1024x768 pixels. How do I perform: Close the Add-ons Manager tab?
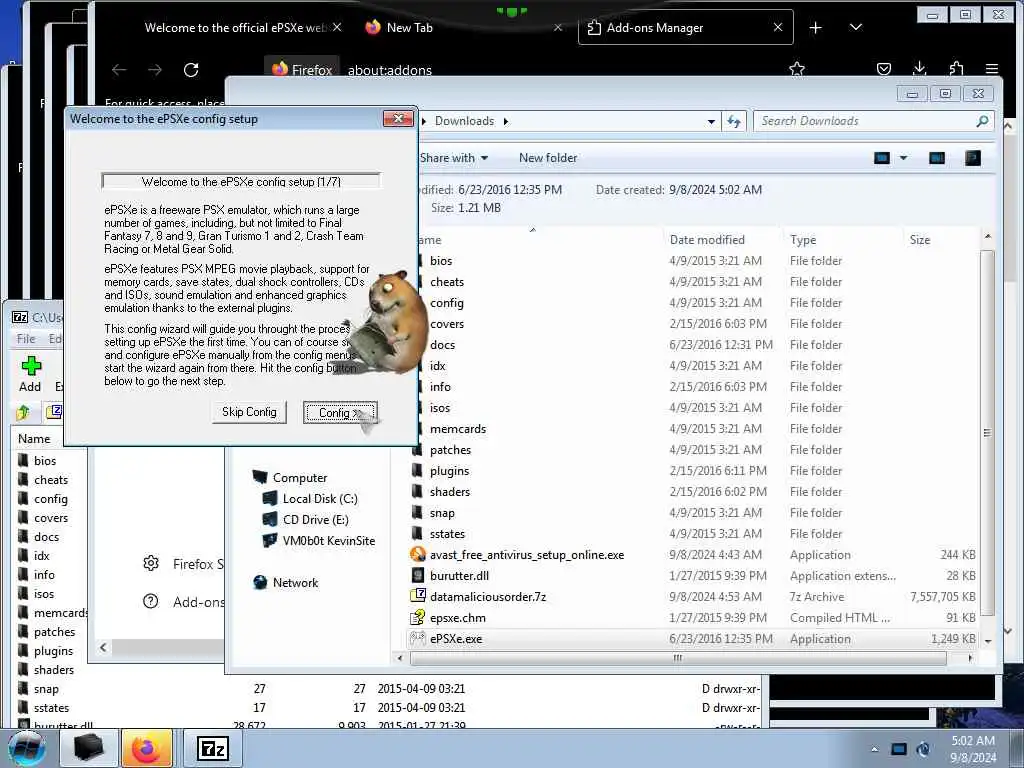(777, 27)
